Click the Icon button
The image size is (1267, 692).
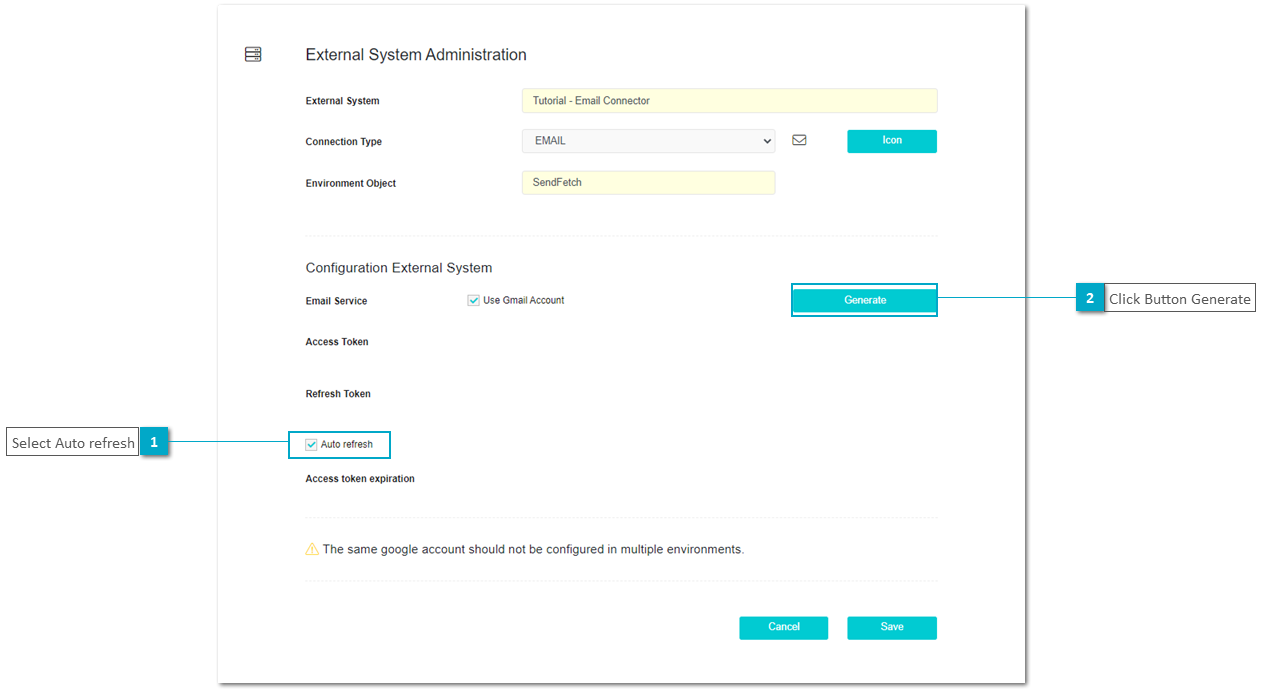[892, 141]
